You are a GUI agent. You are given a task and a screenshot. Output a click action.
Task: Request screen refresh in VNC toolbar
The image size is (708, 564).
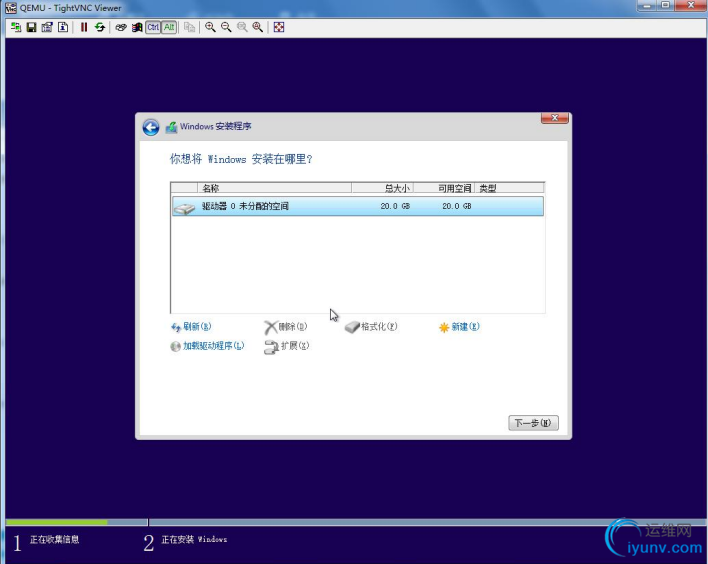(x=100, y=27)
